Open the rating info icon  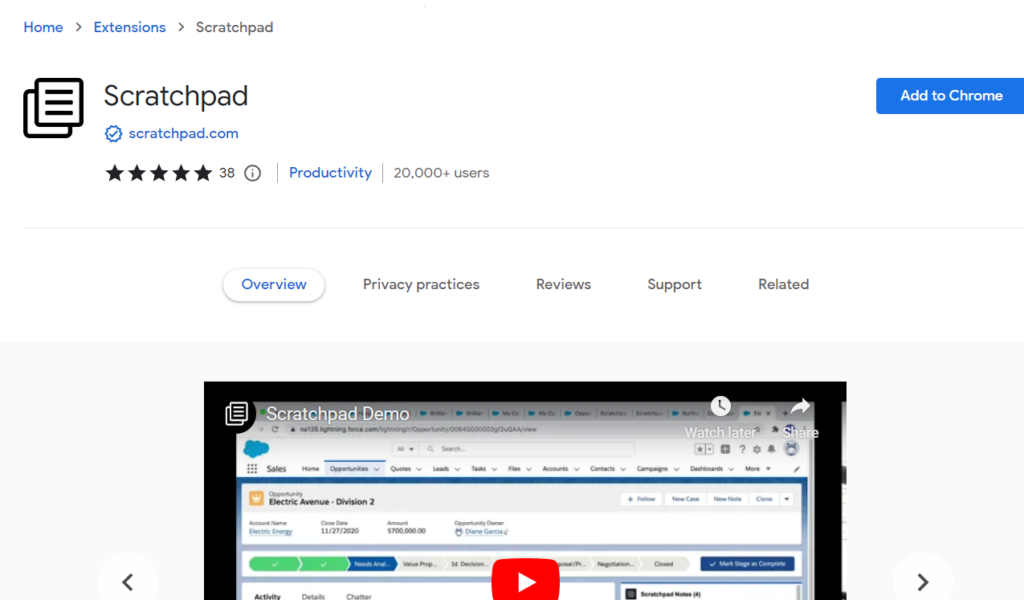(253, 173)
